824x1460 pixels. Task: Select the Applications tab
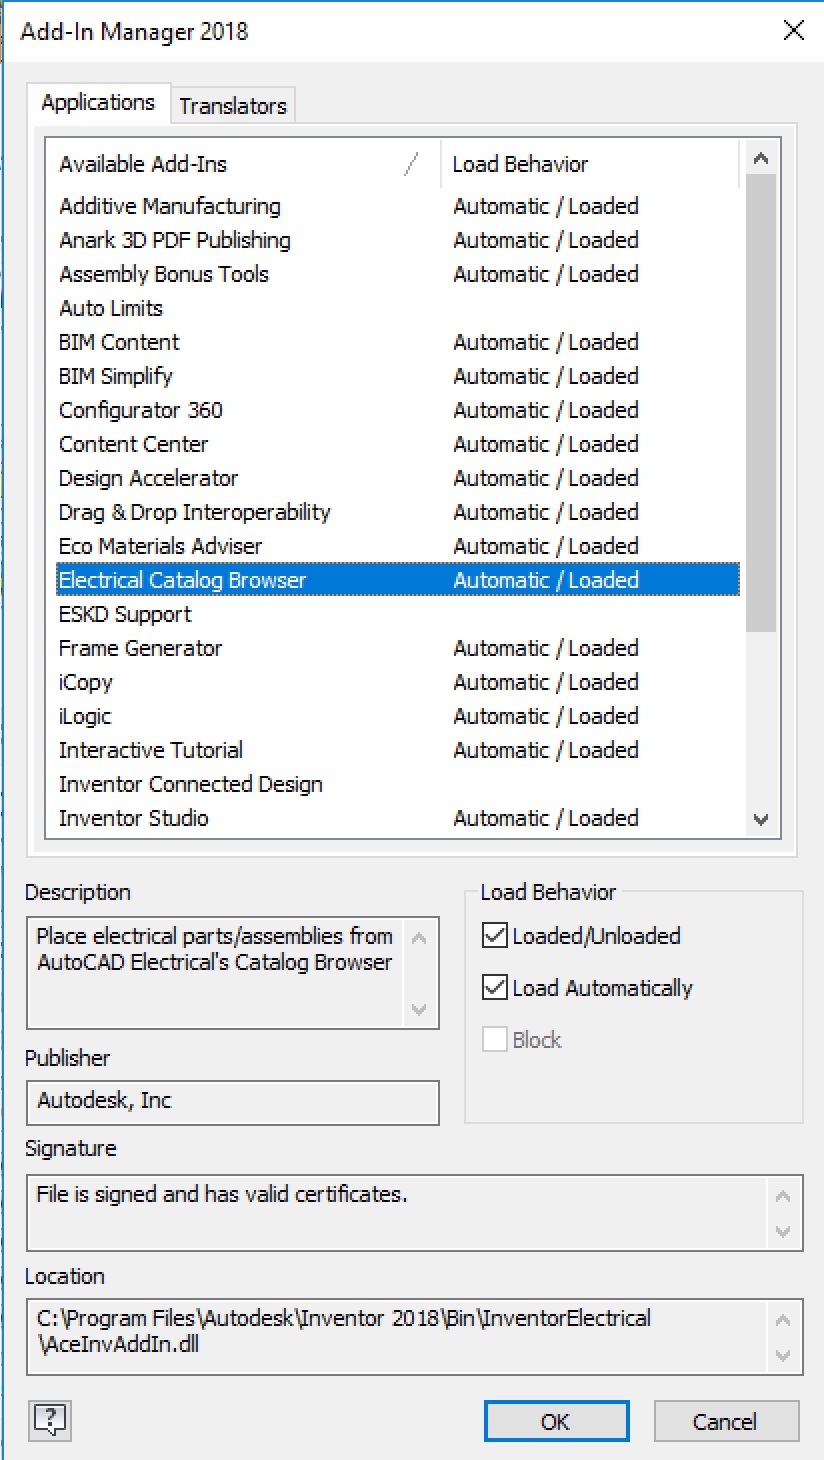pyautogui.click(x=98, y=103)
